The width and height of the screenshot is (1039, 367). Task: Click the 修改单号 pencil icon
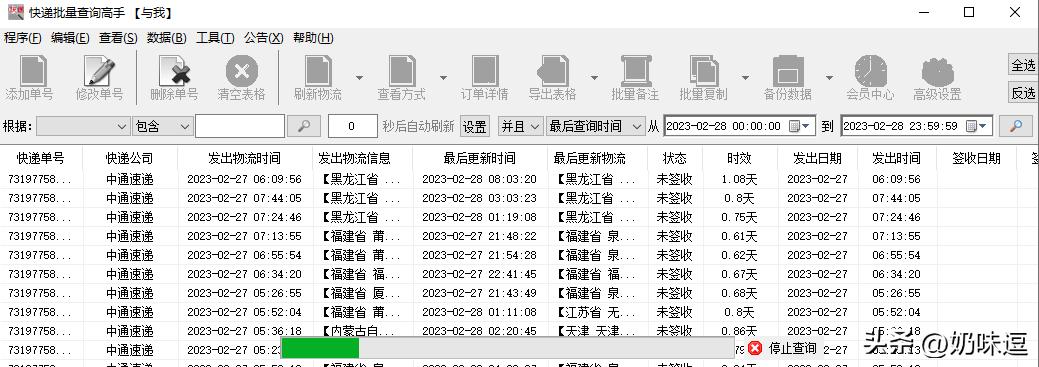99,71
